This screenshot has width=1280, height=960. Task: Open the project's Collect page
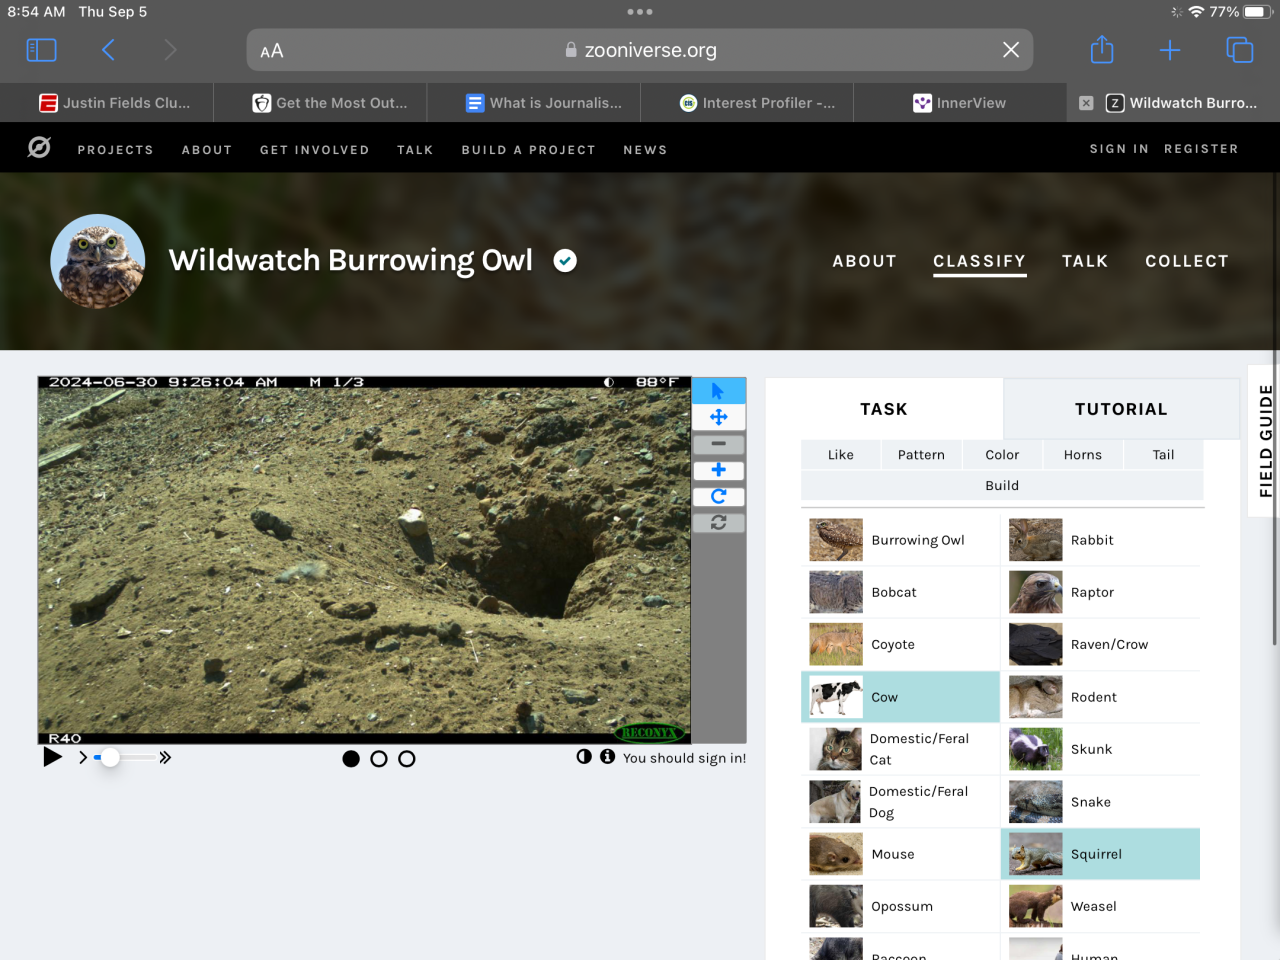coord(1187,261)
